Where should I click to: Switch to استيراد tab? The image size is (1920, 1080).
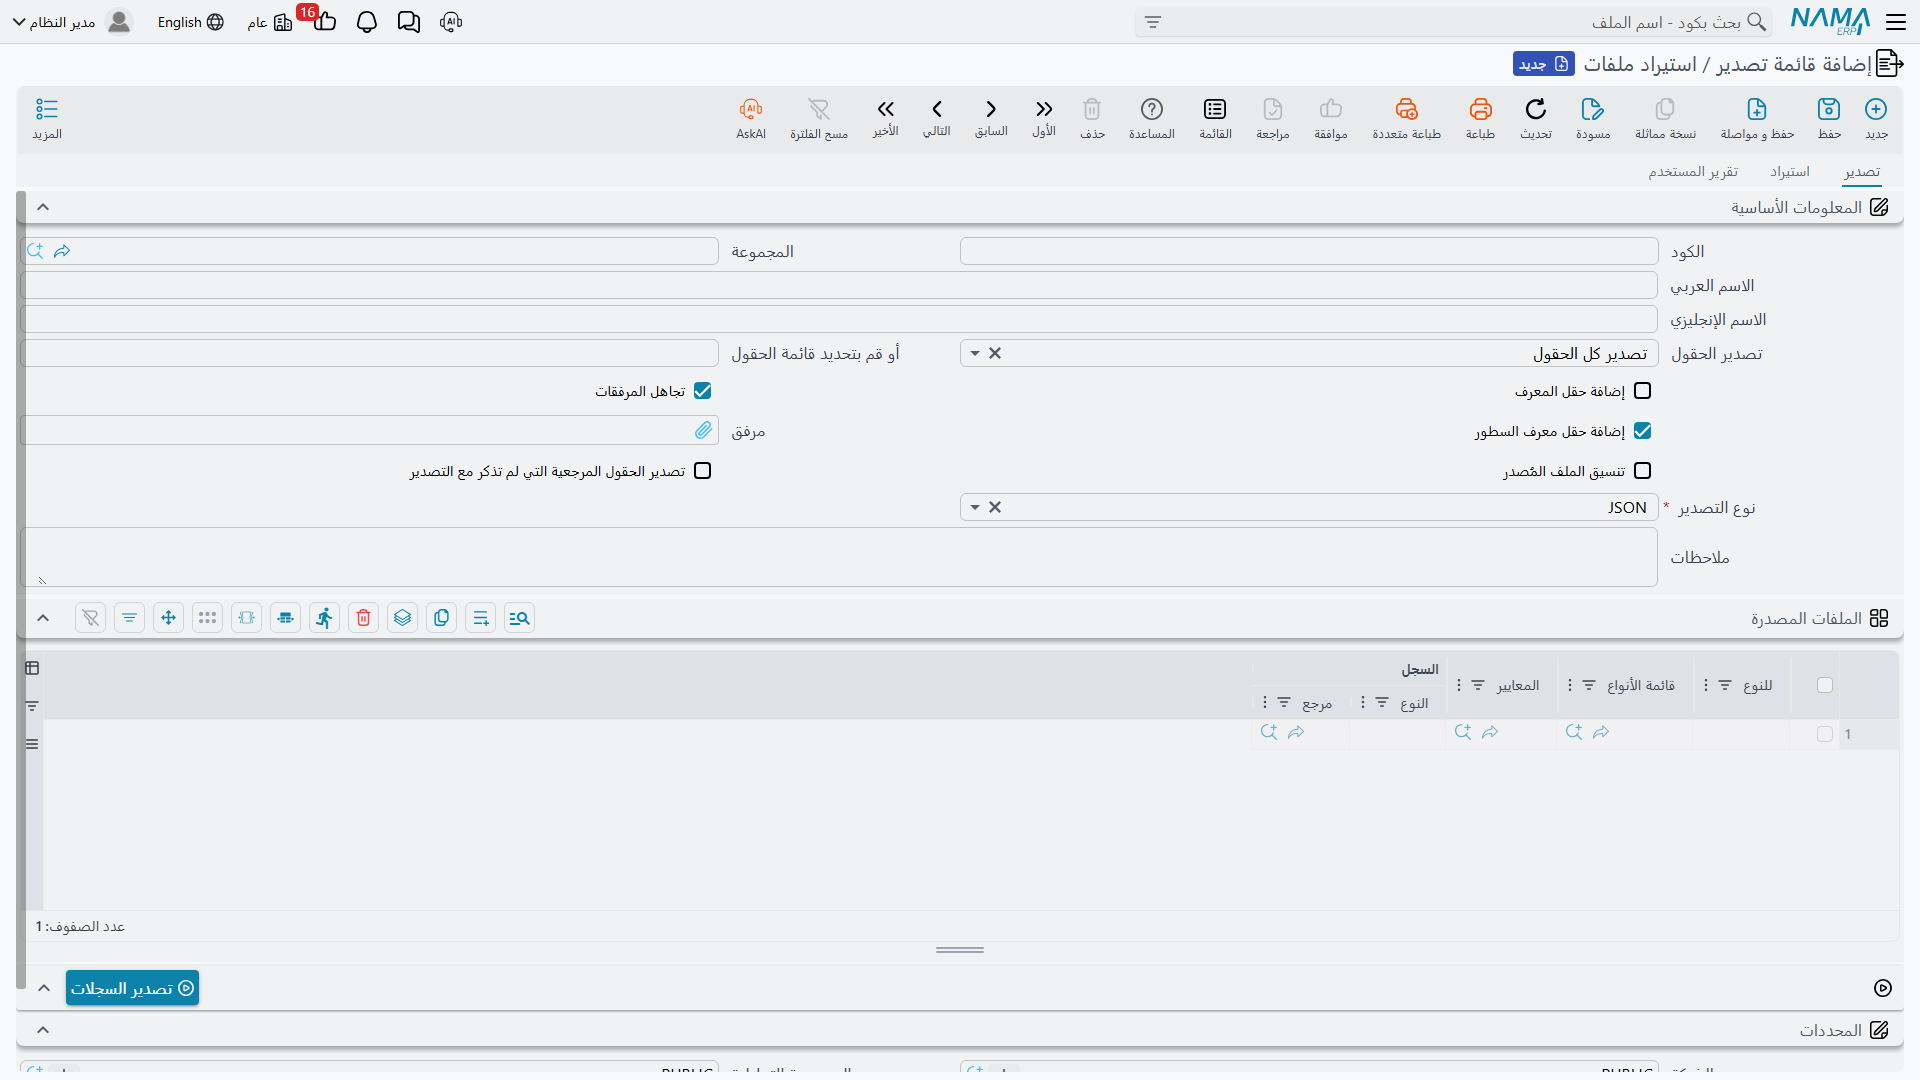point(1790,172)
